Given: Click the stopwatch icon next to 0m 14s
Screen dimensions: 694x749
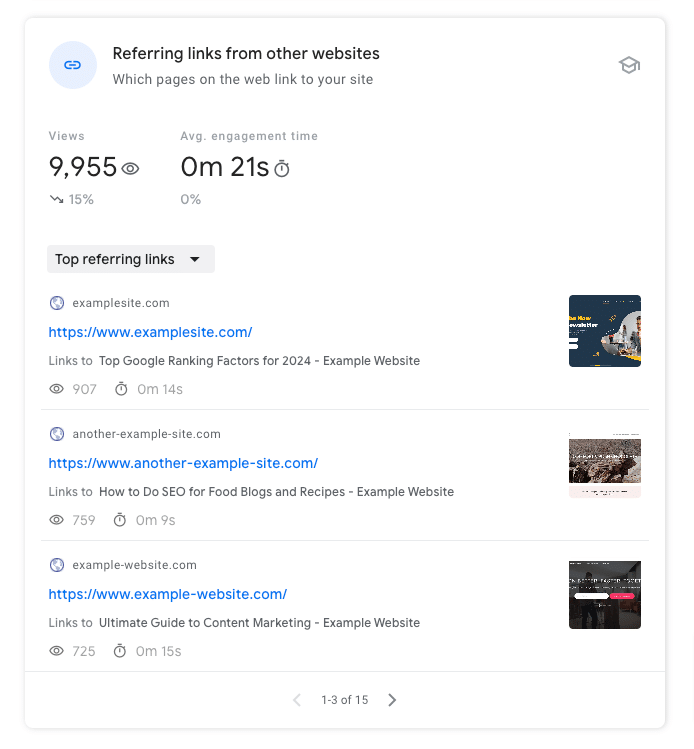Looking at the screenshot, I should [x=121, y=389].
